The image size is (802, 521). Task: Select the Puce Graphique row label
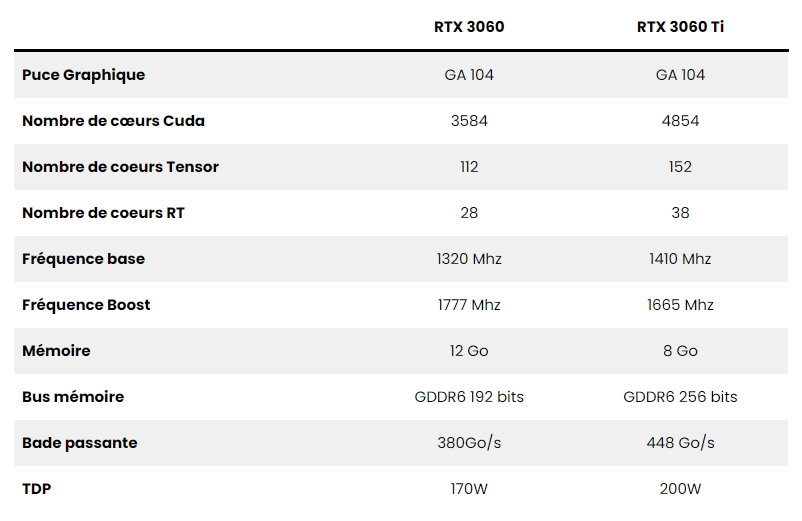[83, 75]
